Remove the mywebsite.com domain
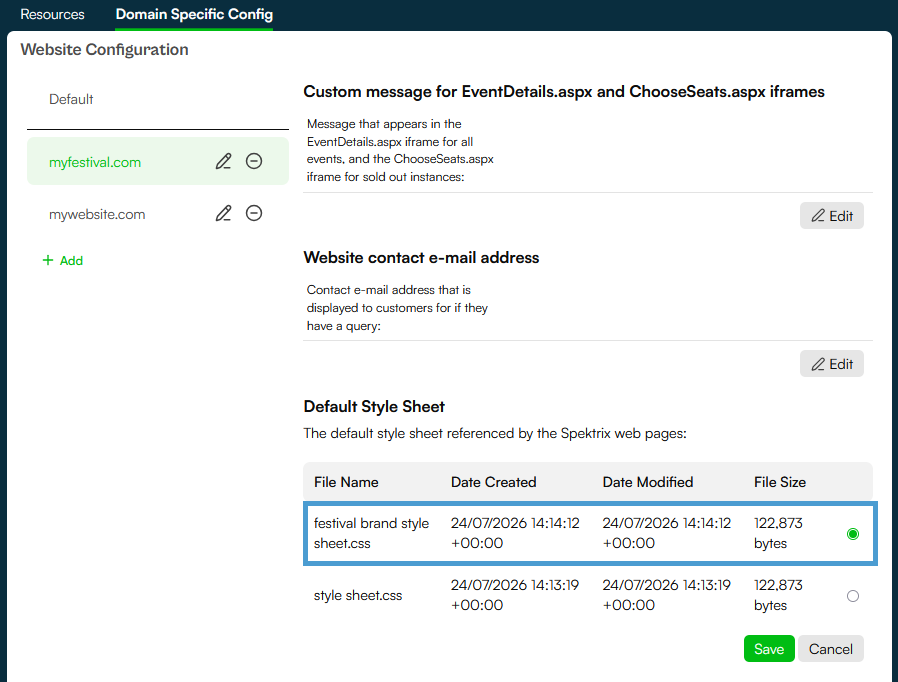Viewport: 898px width, 682px height. (254, 213)
